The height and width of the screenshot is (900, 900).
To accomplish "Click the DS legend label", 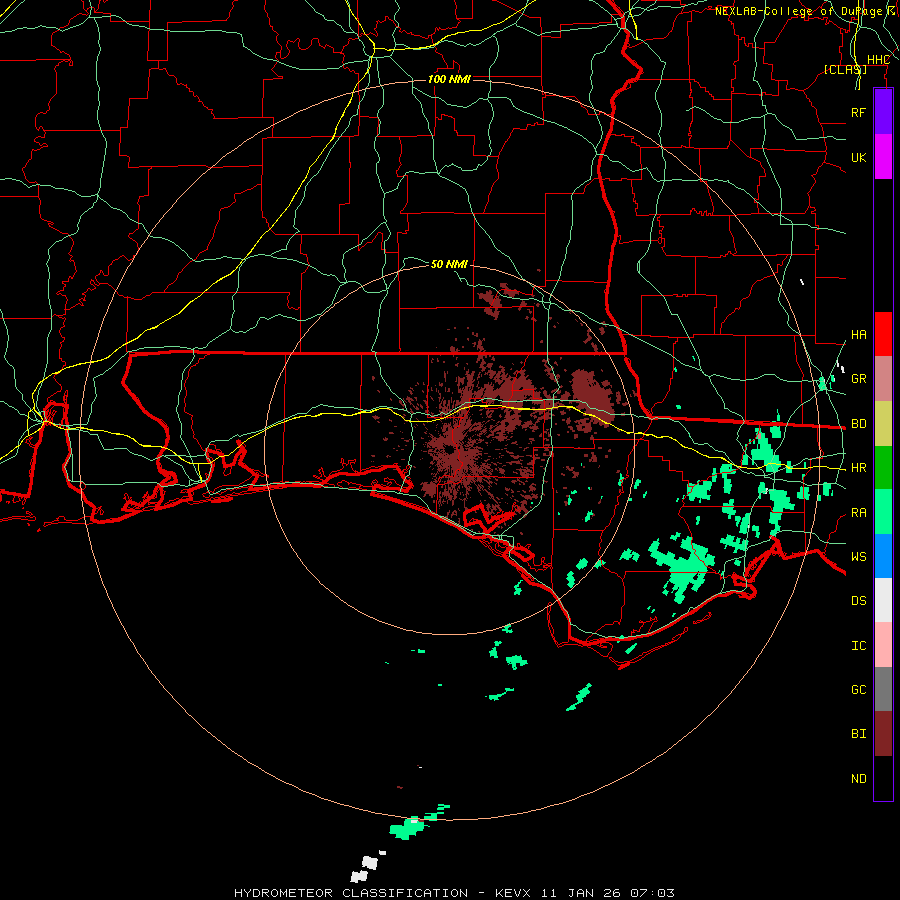I will pos(859,601).
